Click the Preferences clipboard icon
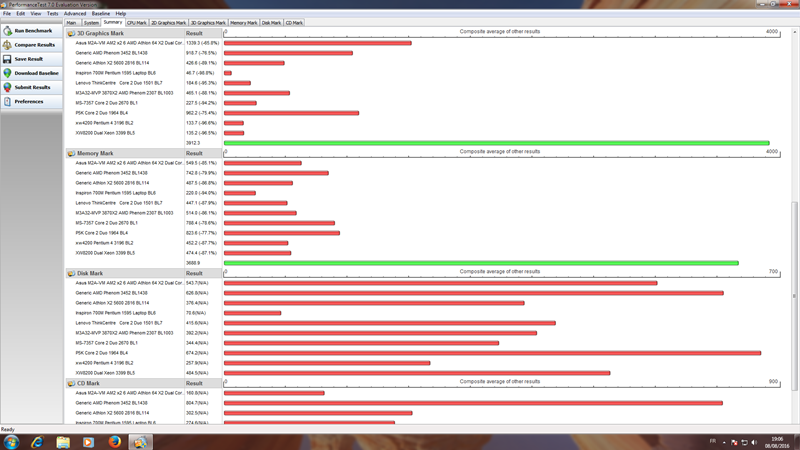Screen dimensions: 800x450 (x=7, y=102)
